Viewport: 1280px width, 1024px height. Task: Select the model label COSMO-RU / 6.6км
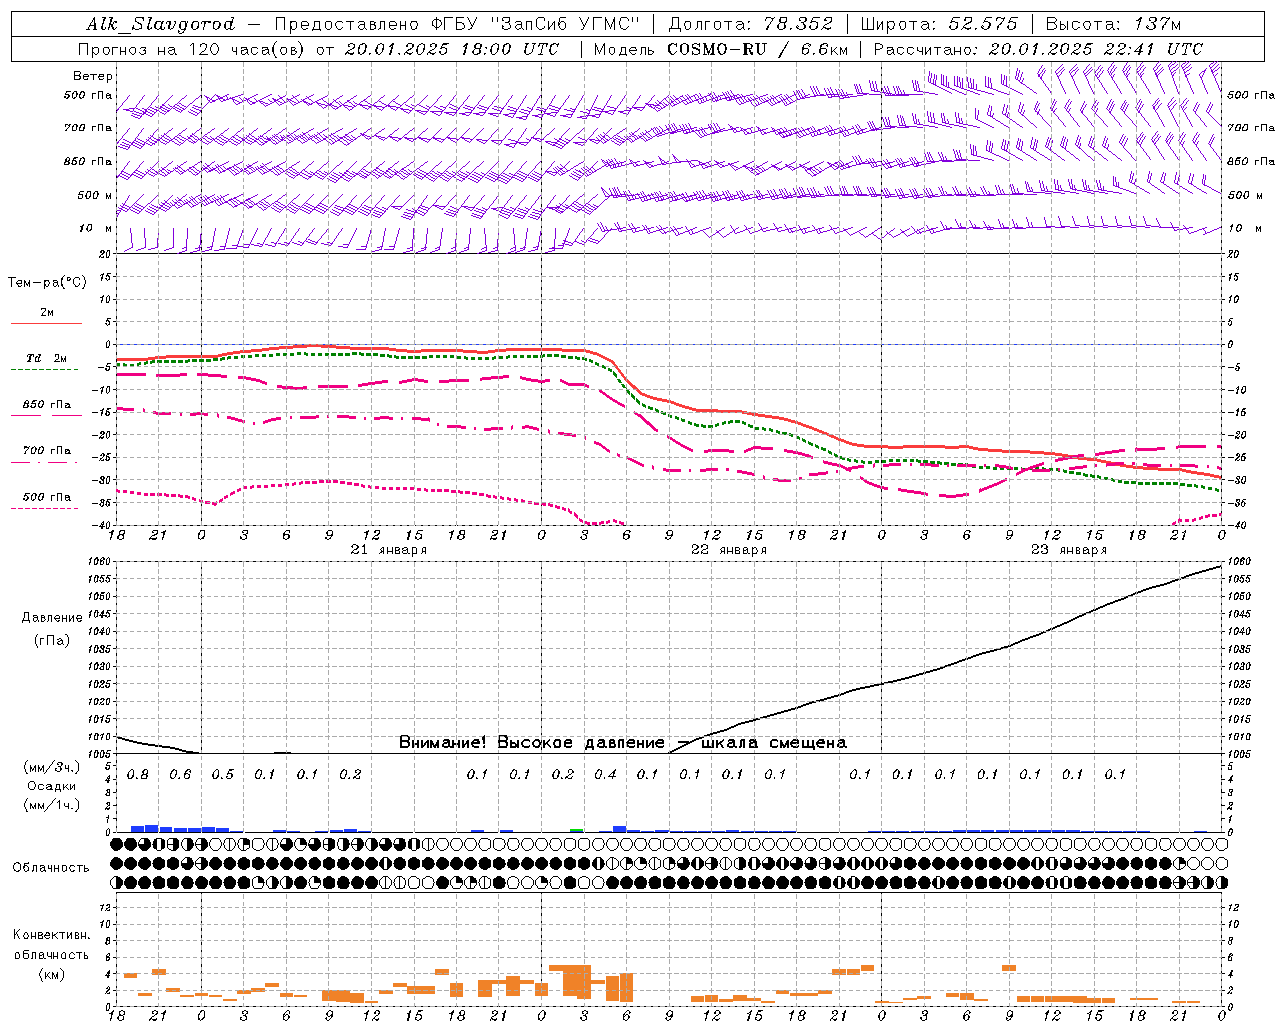point(757,49)
